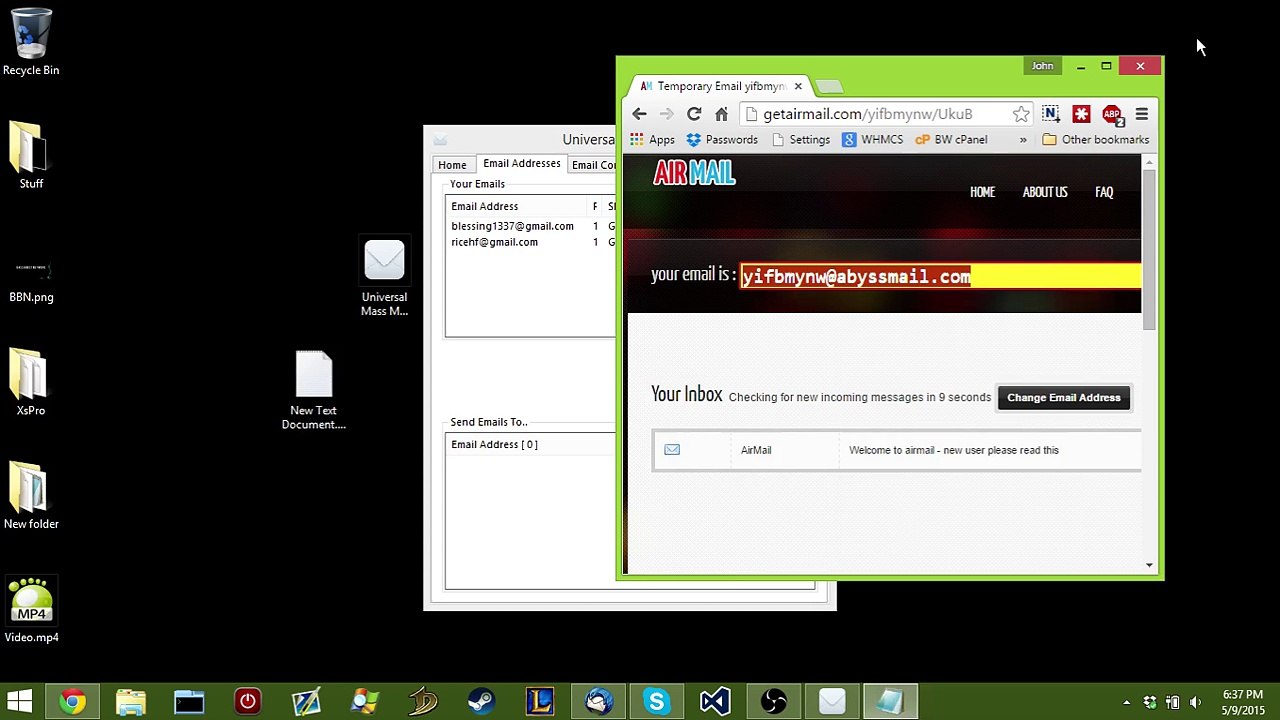This screenshot has height=720, width=1280.
Task: Click the Change Email Address button
Action: [1064, 398]
